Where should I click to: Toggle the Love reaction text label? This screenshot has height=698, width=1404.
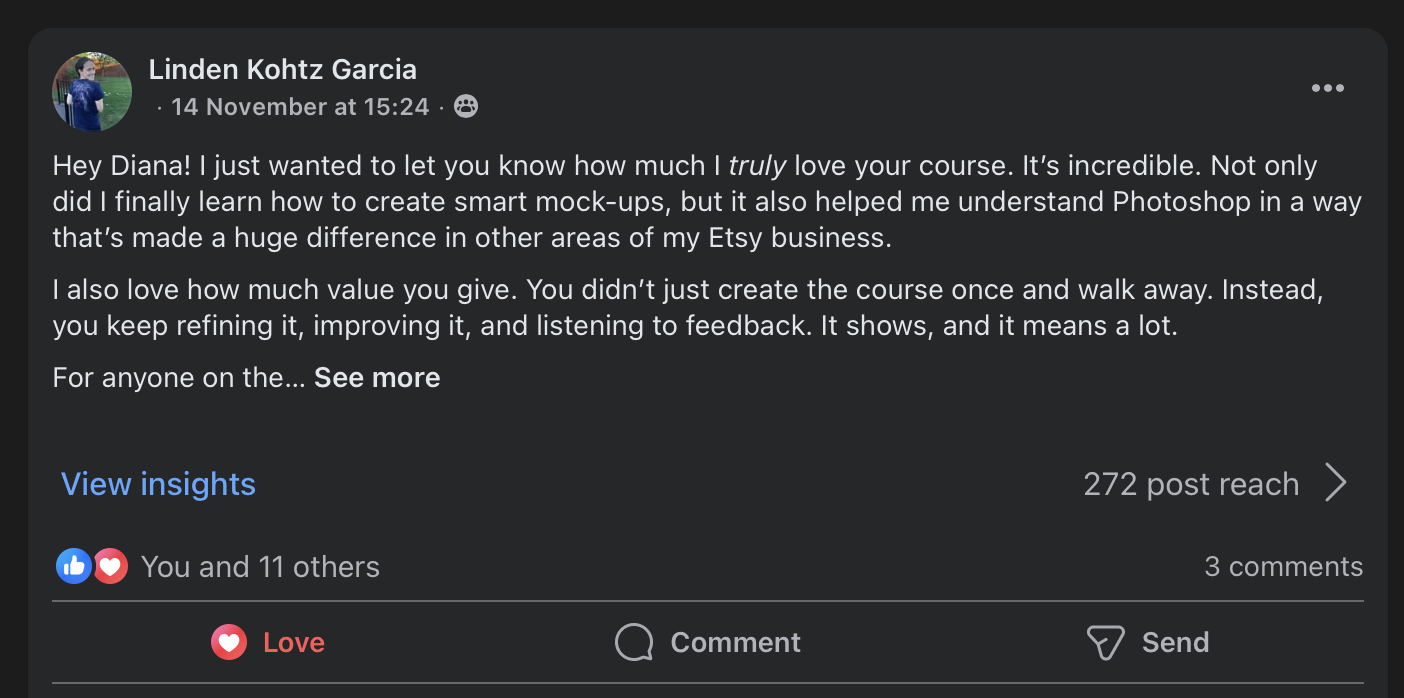pyautogui.click(x=294, y=642)
